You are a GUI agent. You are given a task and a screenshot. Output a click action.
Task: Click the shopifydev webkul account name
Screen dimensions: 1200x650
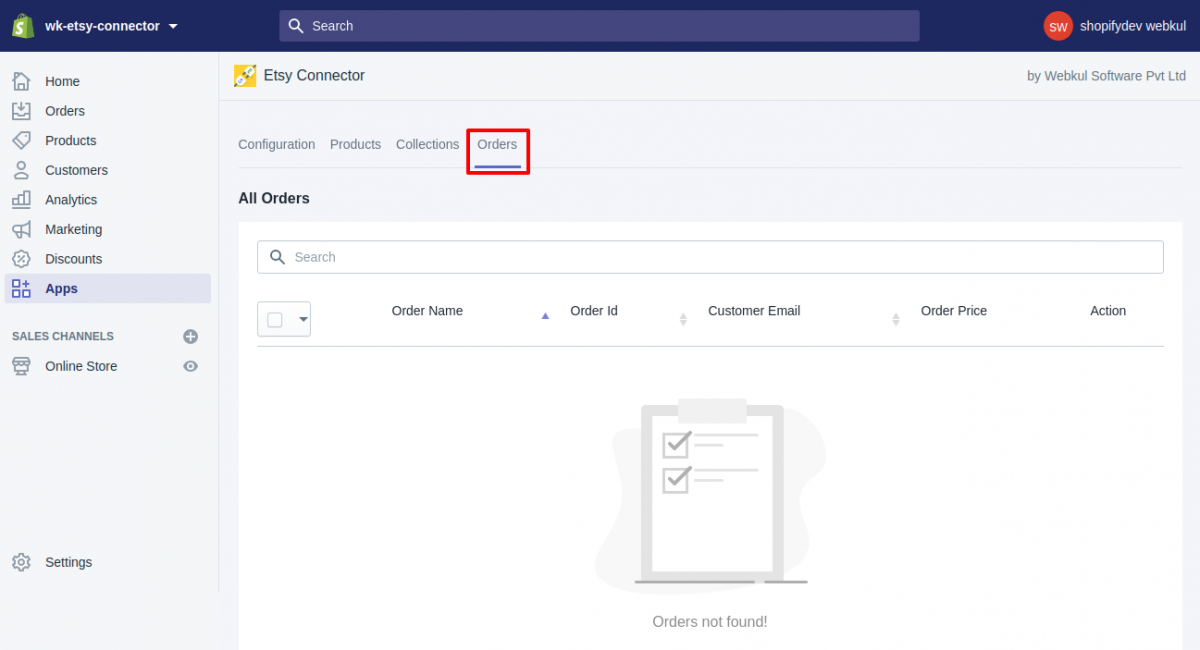[x=1133, y=26]
